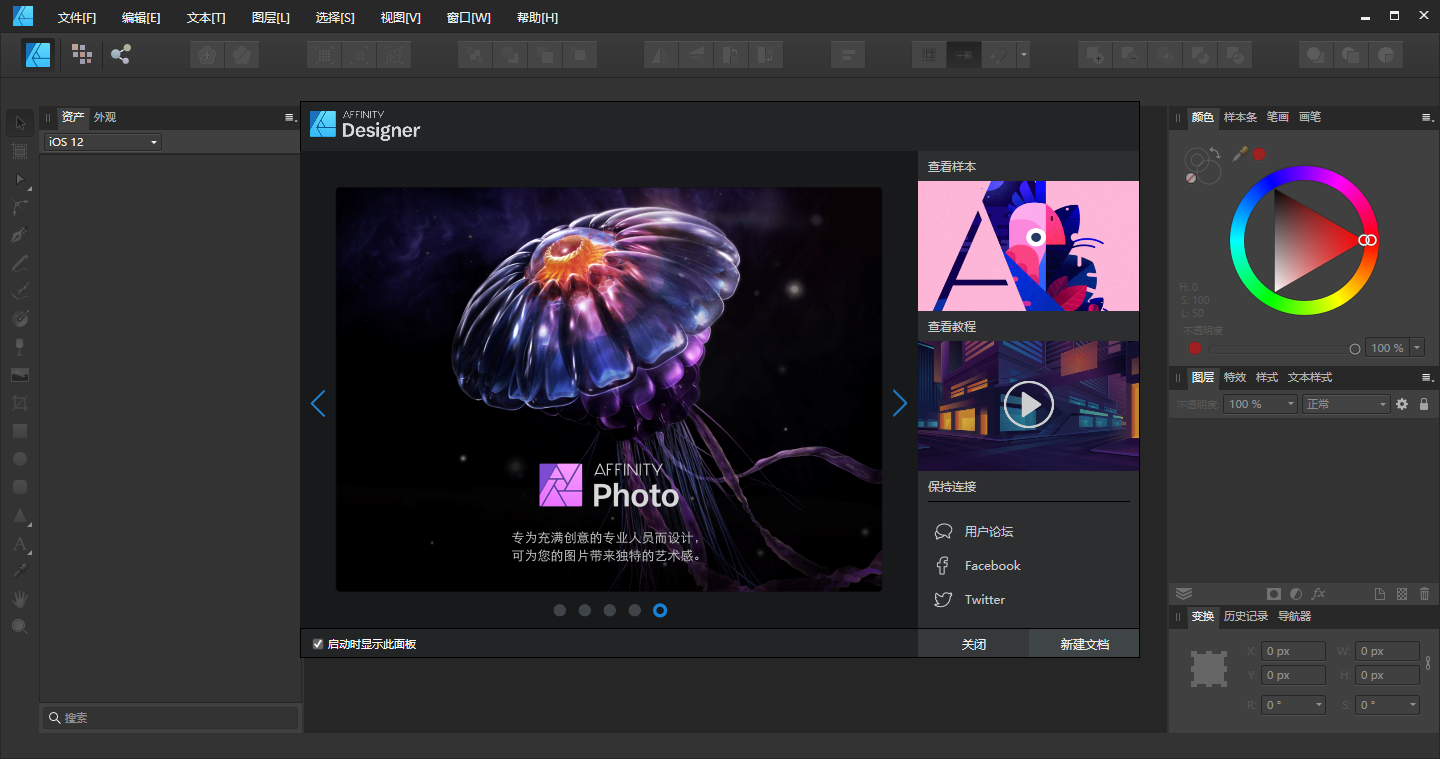The height and width of the screenshot is (759, 1440).
Task: Pick color with the eyedropper in Colour panel
Action: (1240, 153)
